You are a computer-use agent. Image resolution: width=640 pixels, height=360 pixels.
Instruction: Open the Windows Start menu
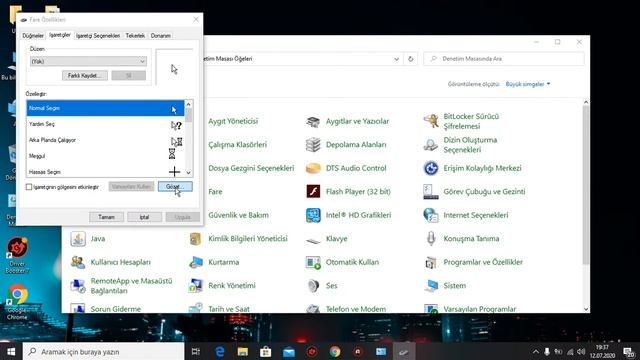pos(11,351)
